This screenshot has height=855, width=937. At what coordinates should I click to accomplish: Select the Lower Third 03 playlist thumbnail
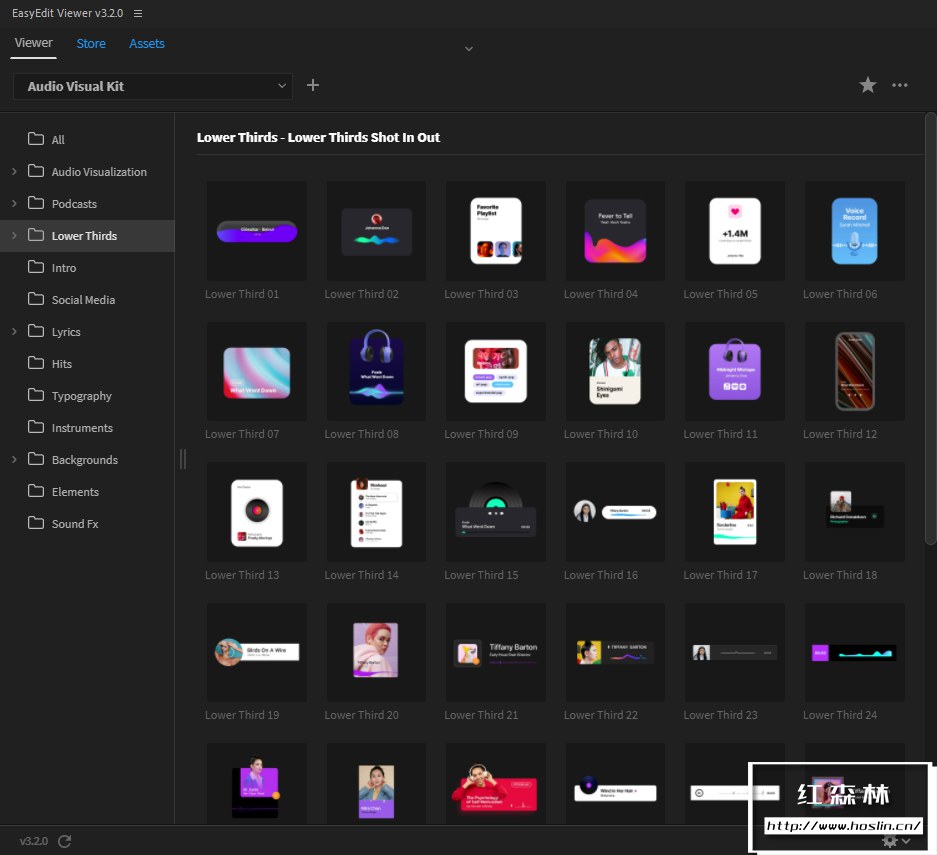(x=495, y=231)
